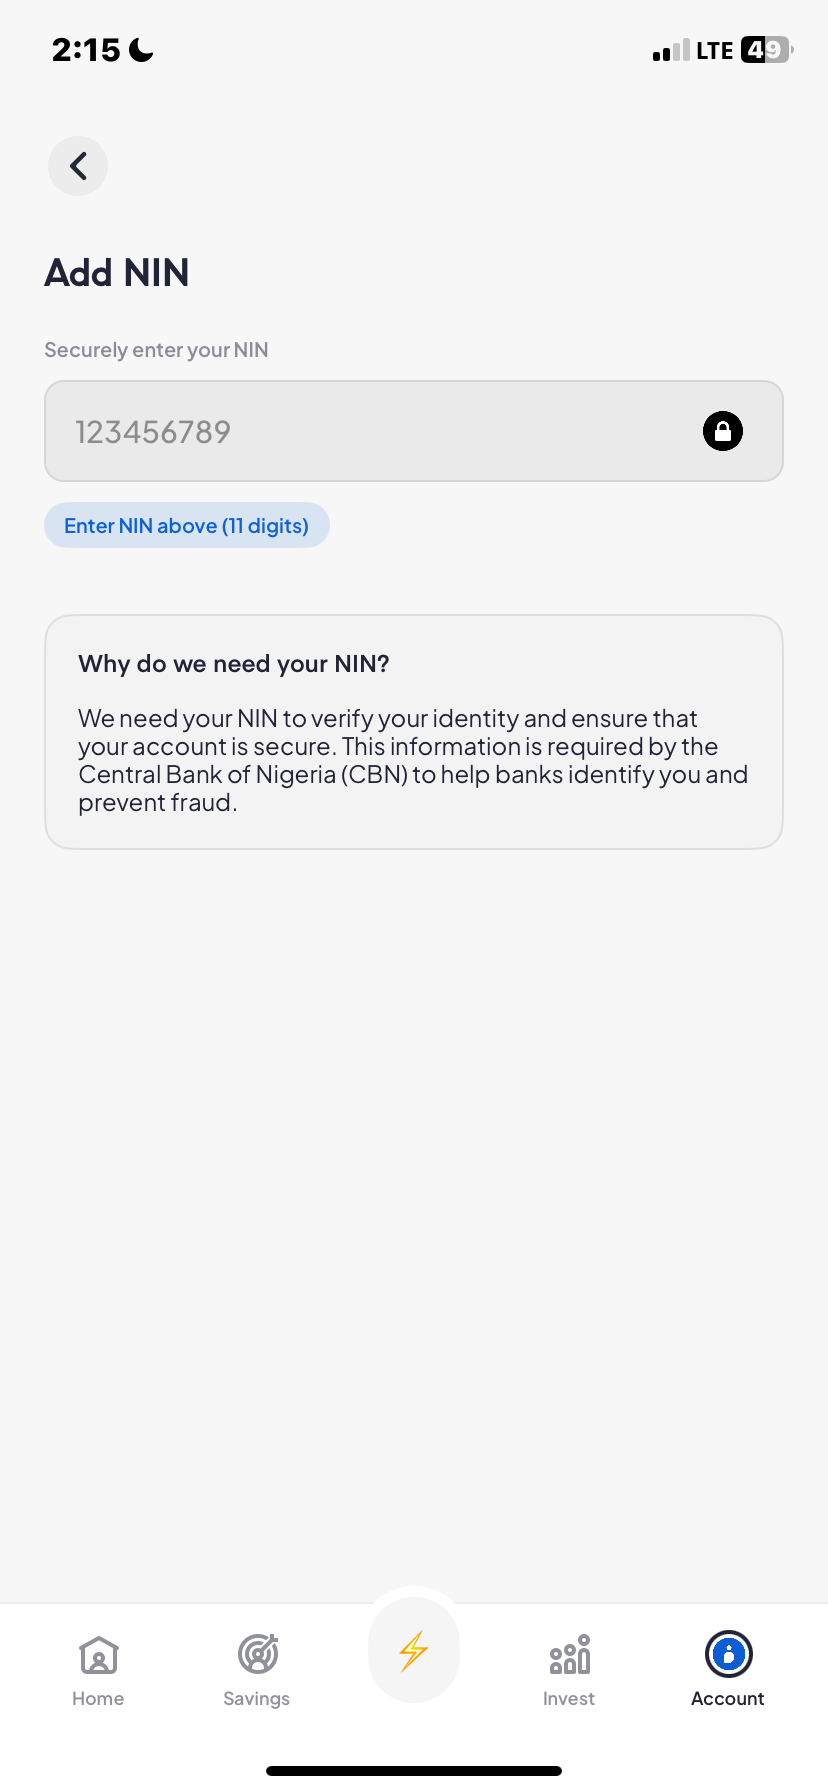Click the Home house icon

point(98,1655)
